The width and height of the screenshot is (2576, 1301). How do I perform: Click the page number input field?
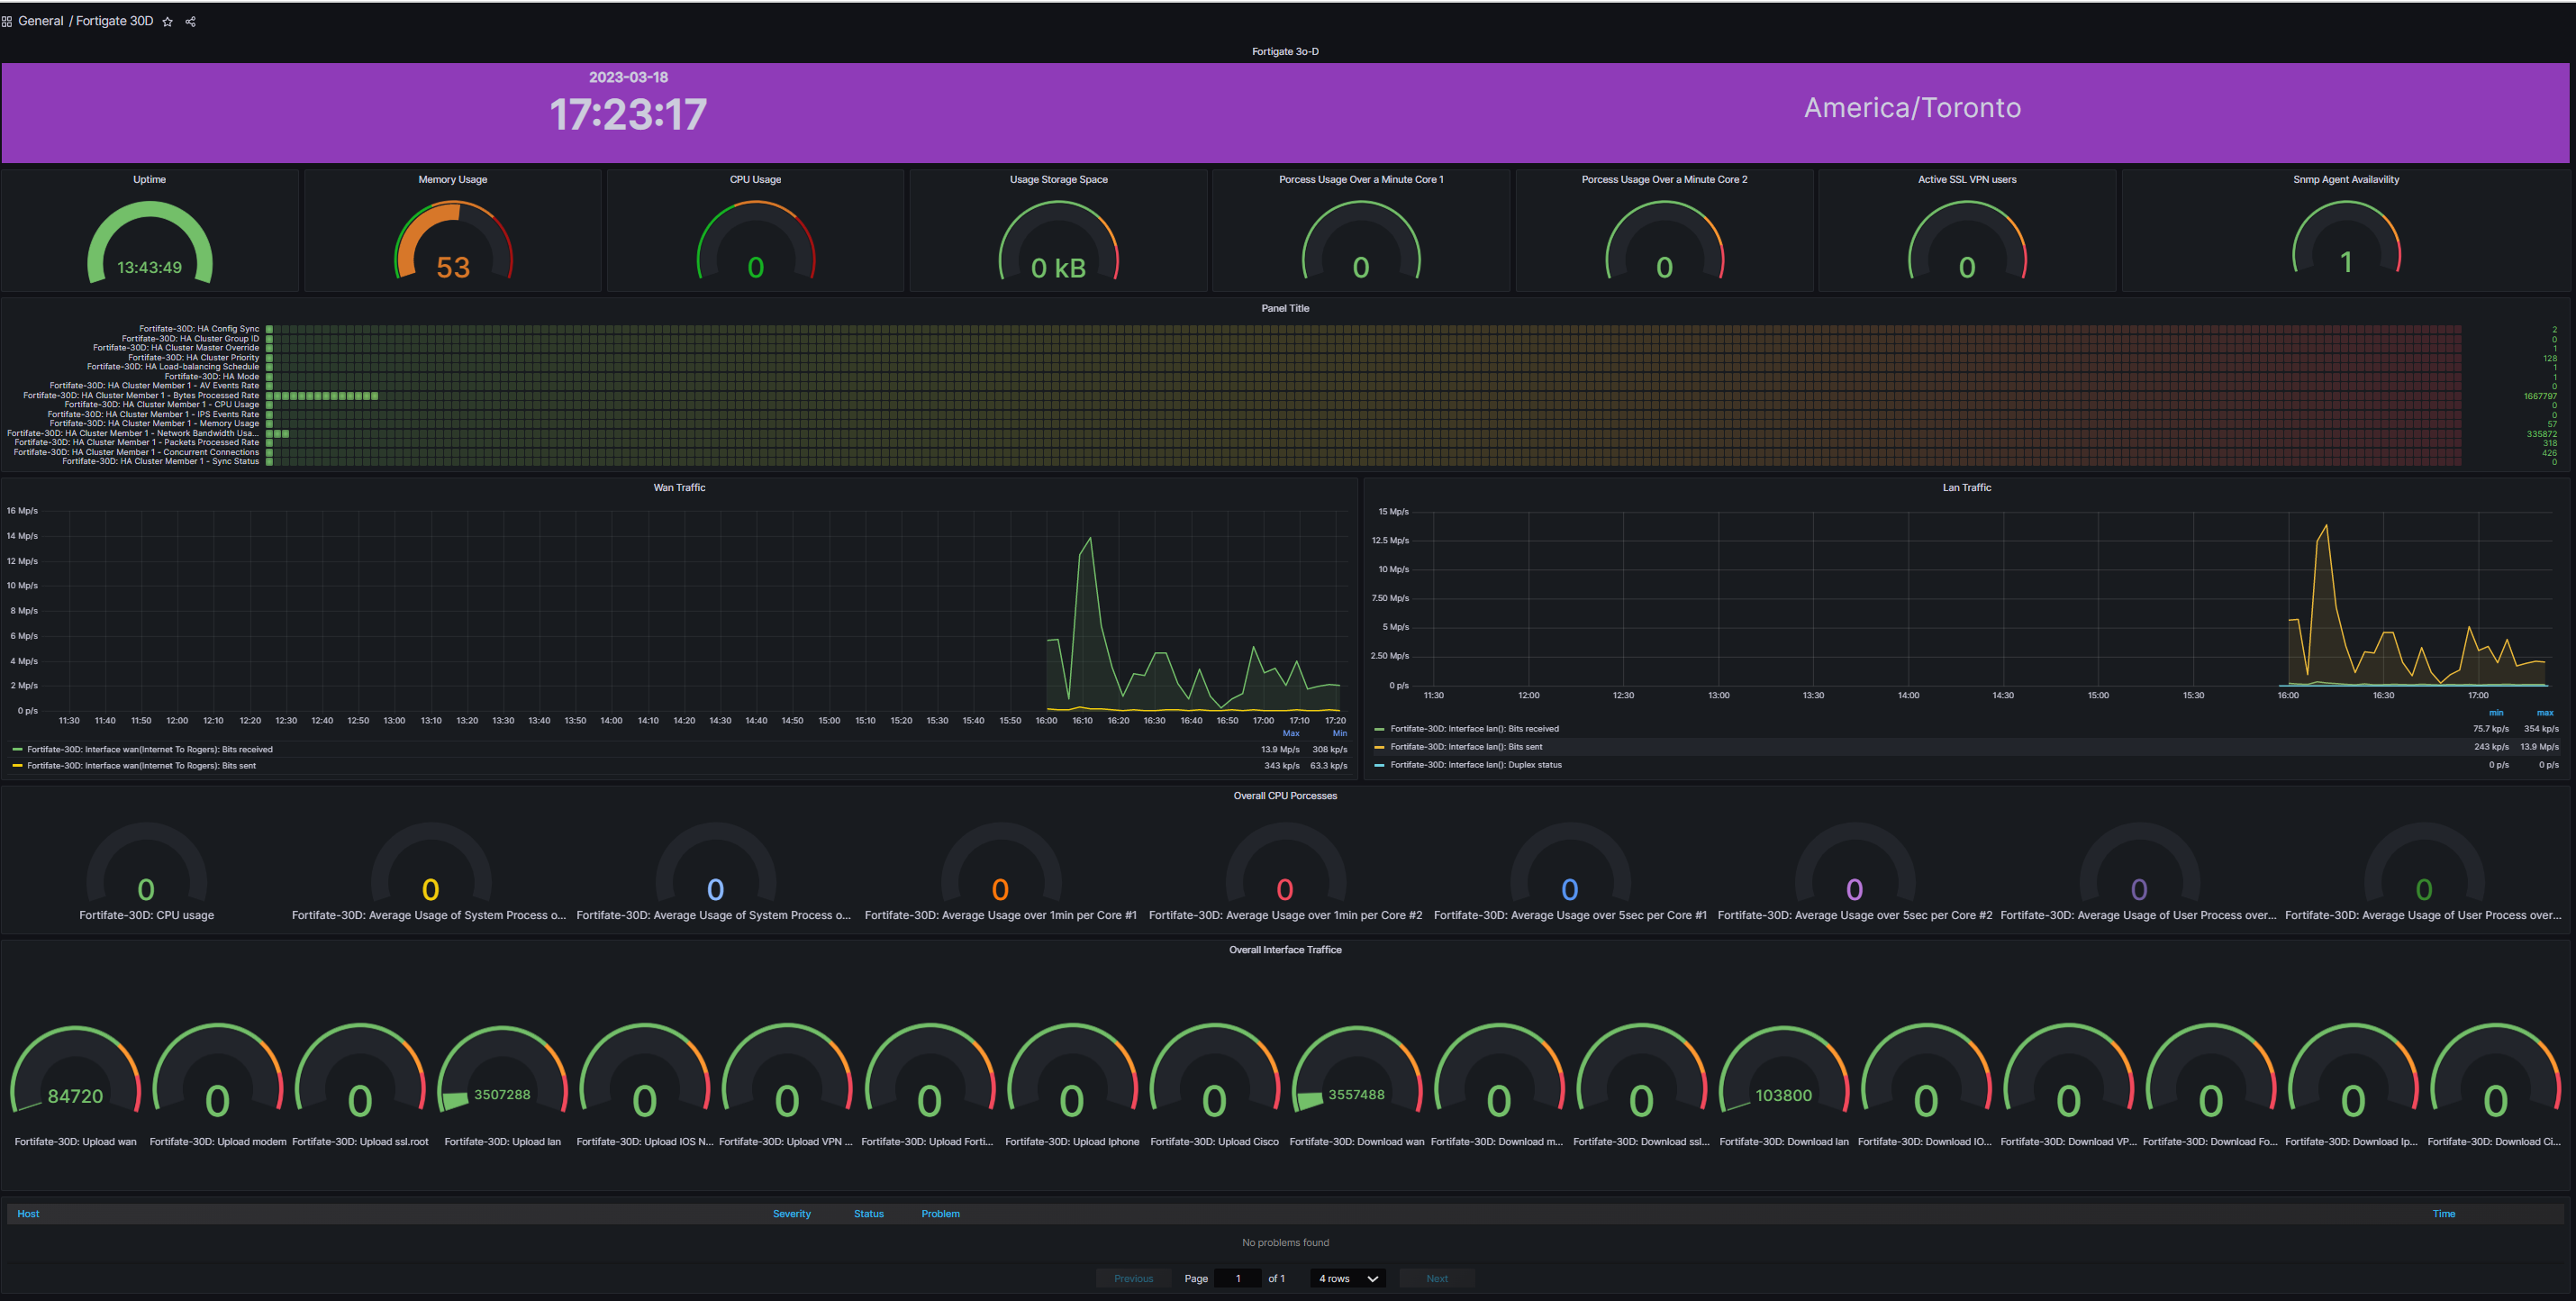click(1237, 1278)
